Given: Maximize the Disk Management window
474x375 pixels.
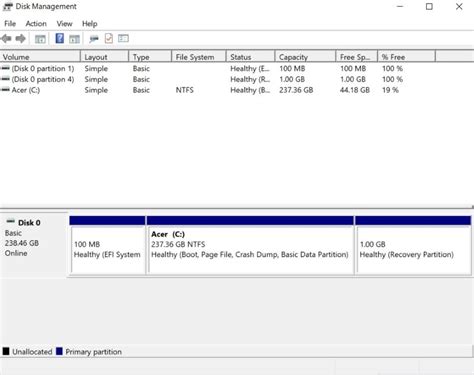Looking at the screenshot, I should tap(429, 6).
